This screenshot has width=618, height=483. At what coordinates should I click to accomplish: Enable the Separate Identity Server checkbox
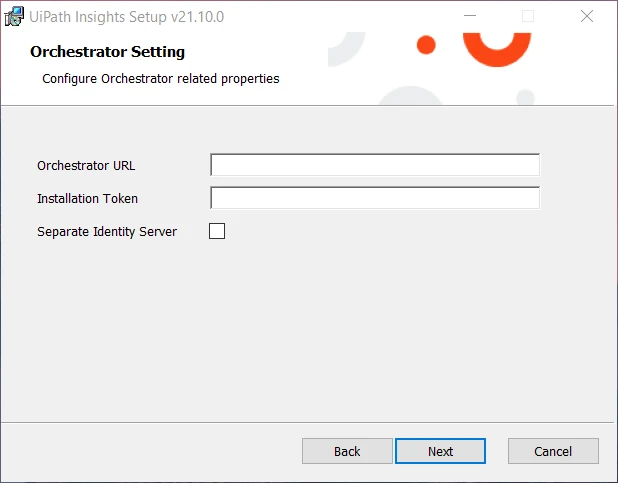[x=217, y=231]
